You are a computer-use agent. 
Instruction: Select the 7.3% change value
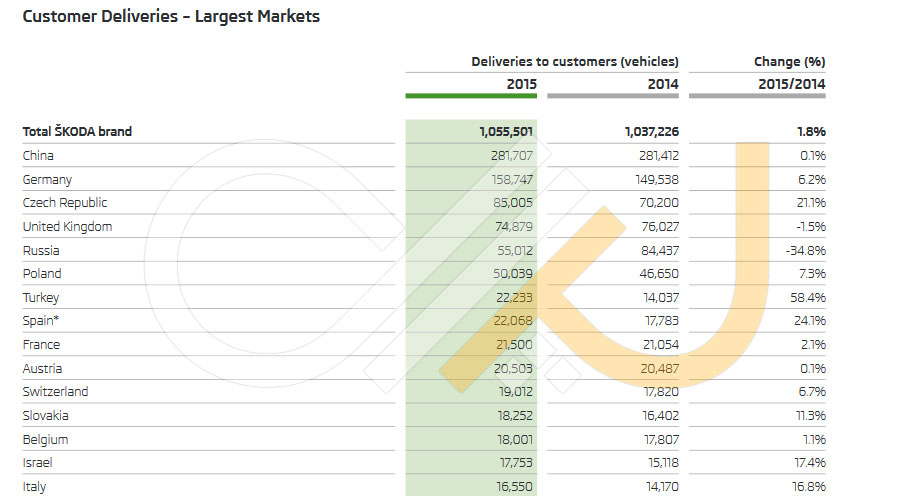tap(812, 273)
